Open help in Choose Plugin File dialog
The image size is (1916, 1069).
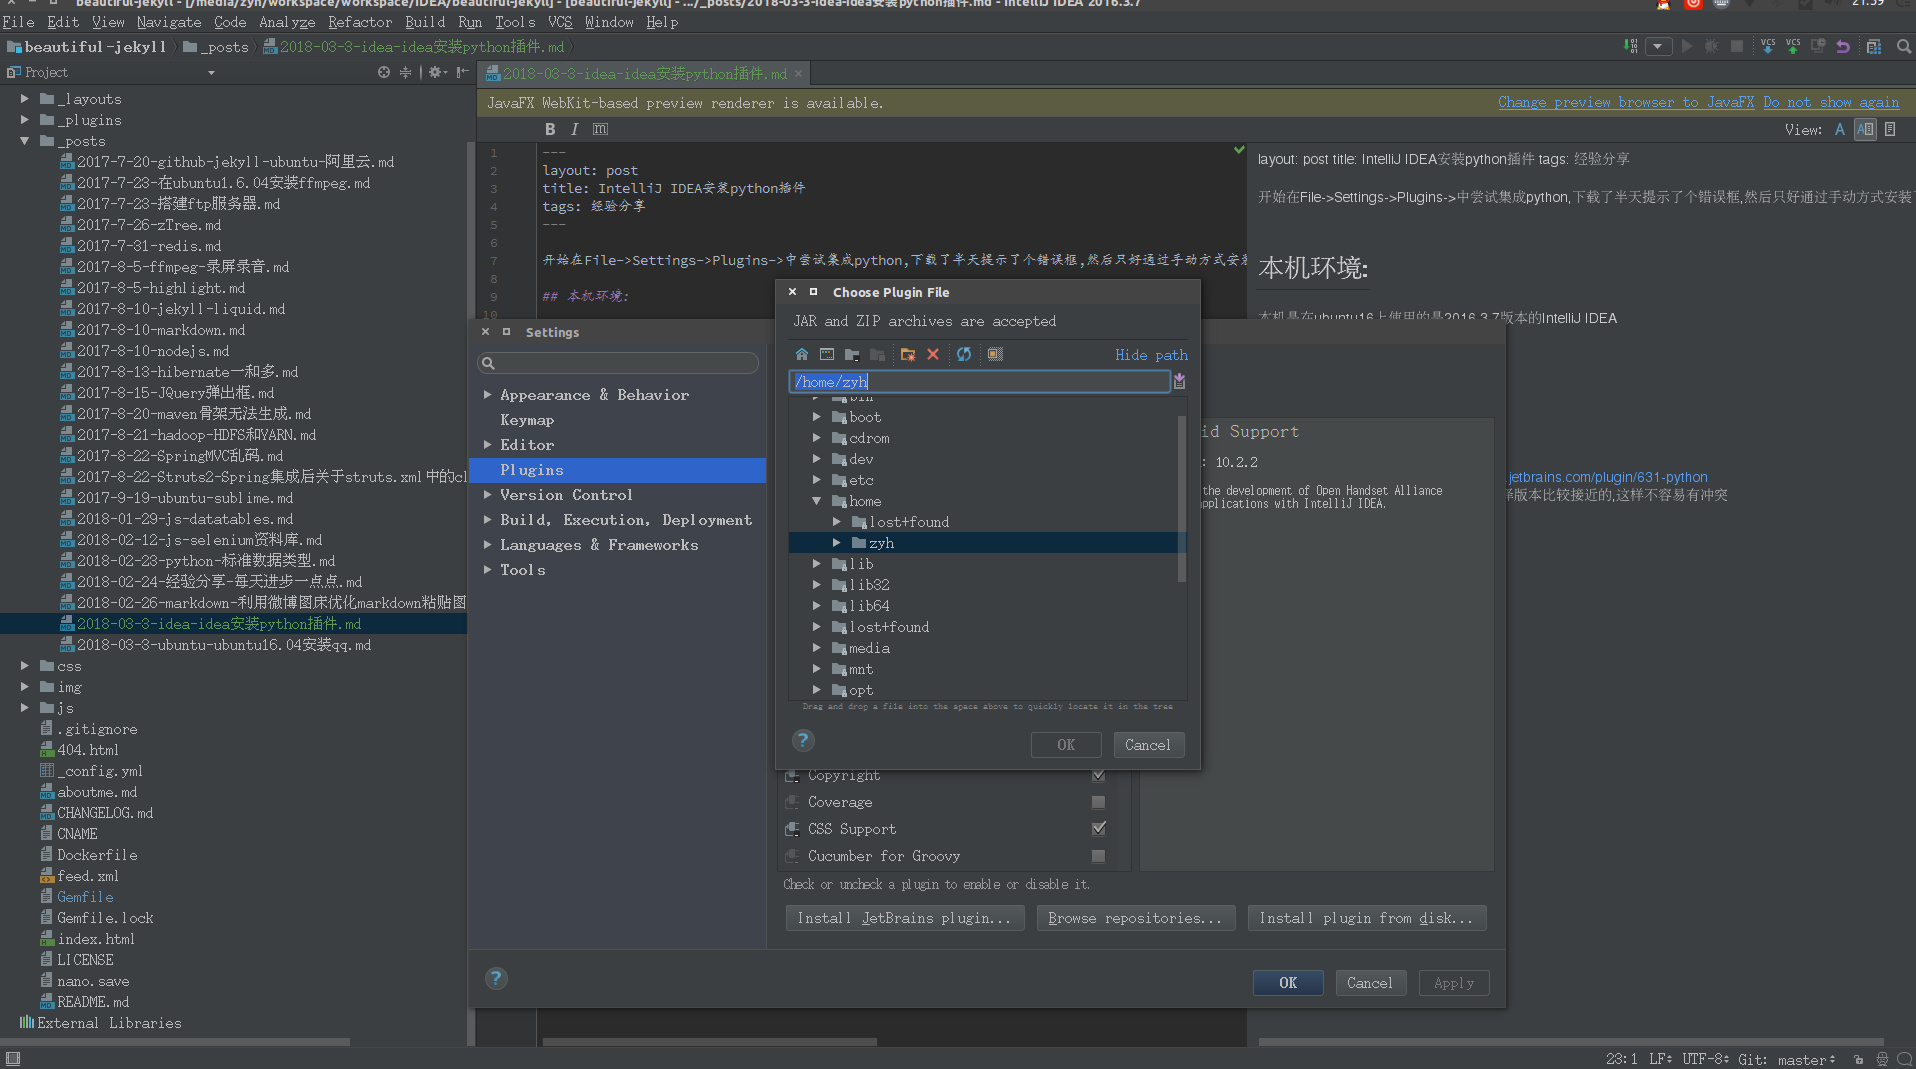(803, 740)
